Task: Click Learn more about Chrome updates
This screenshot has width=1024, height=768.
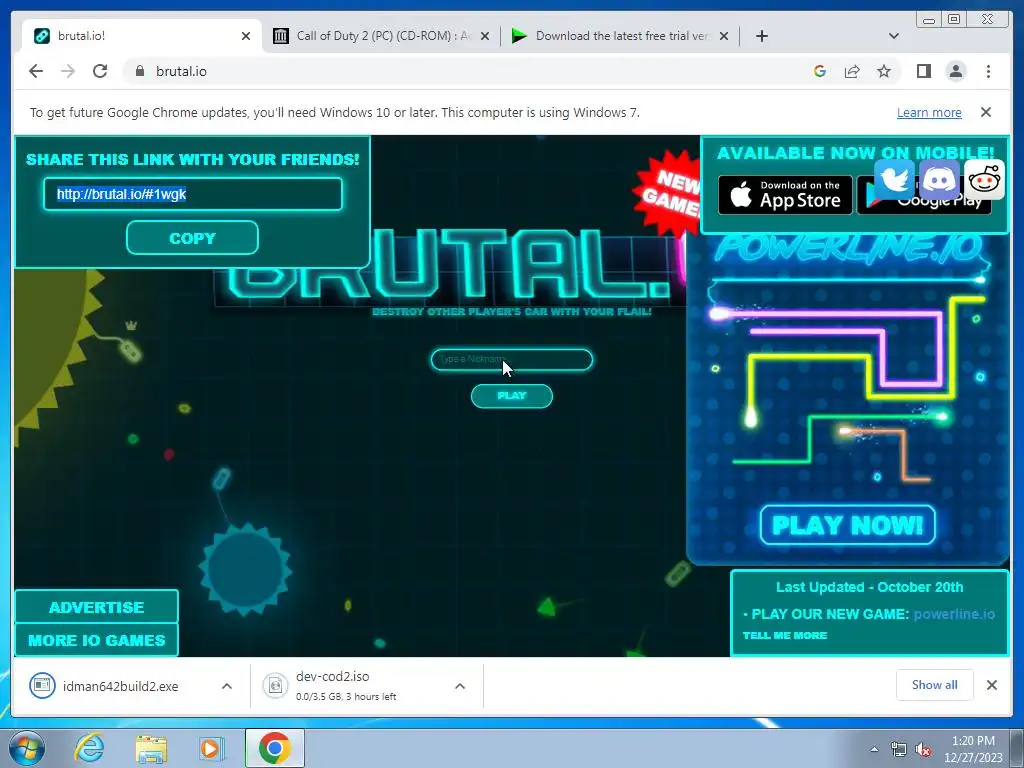Action: (x=929, y=112)
